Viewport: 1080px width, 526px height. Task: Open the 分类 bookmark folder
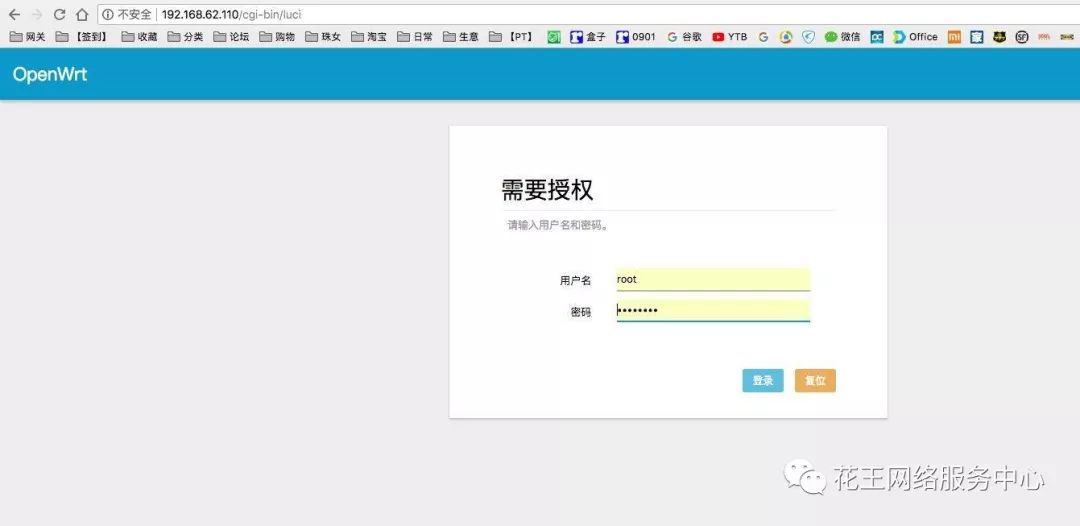[185, 37]
